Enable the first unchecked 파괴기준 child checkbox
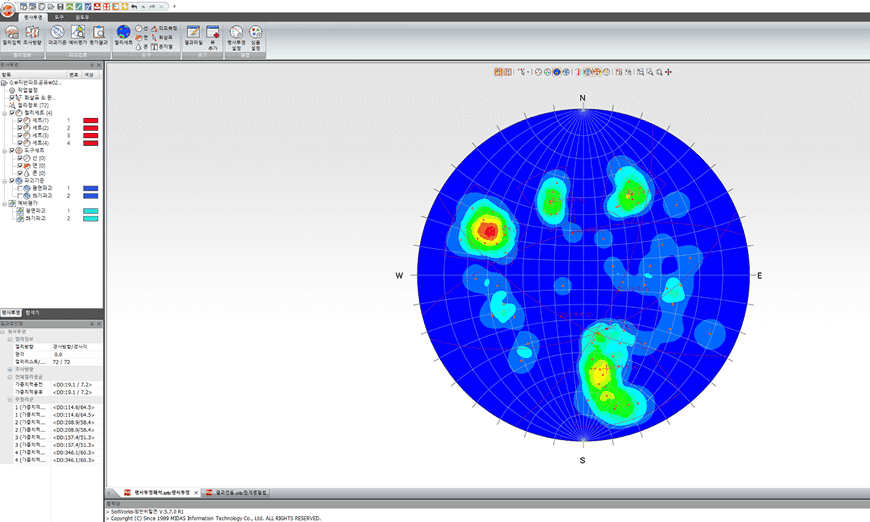The image size is (870, 522). point(20,189)
